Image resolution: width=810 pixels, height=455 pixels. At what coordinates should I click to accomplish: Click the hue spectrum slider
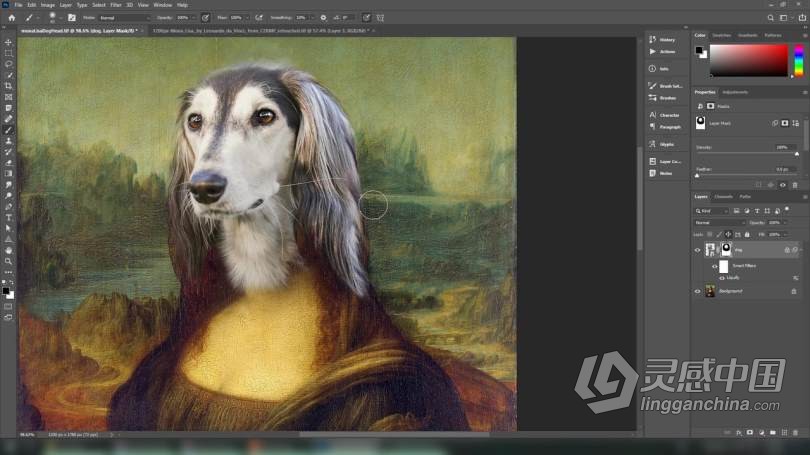[x=799, y=60]
